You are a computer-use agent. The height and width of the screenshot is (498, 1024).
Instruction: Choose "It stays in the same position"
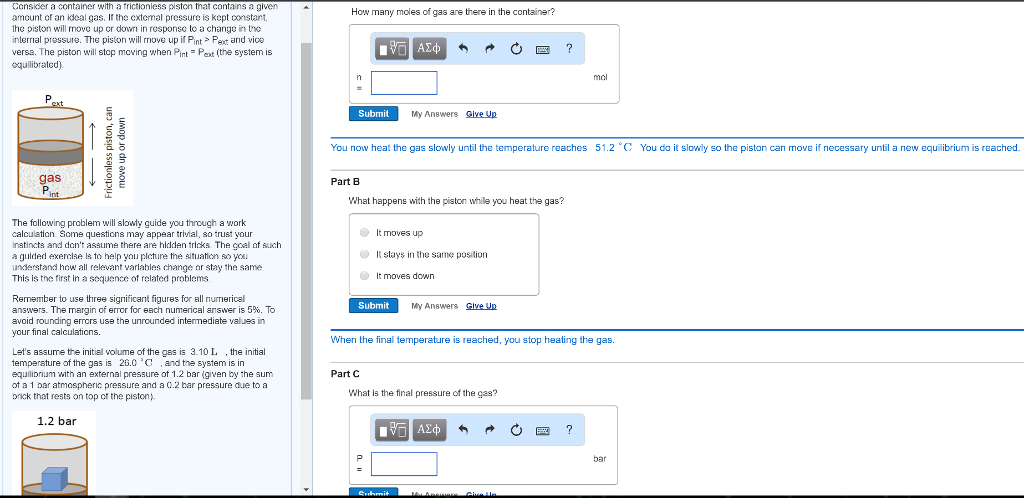(x=365, y=254)
